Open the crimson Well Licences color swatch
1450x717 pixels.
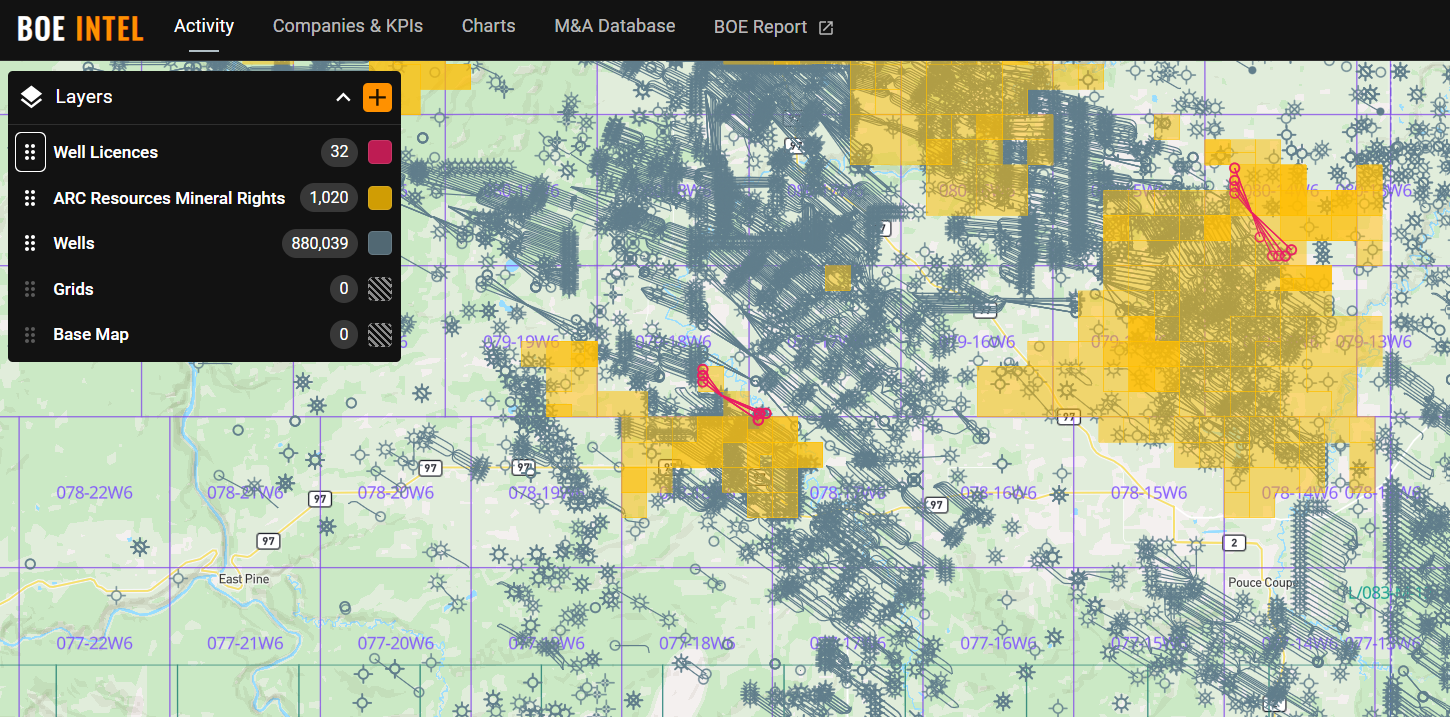[380, 152]
